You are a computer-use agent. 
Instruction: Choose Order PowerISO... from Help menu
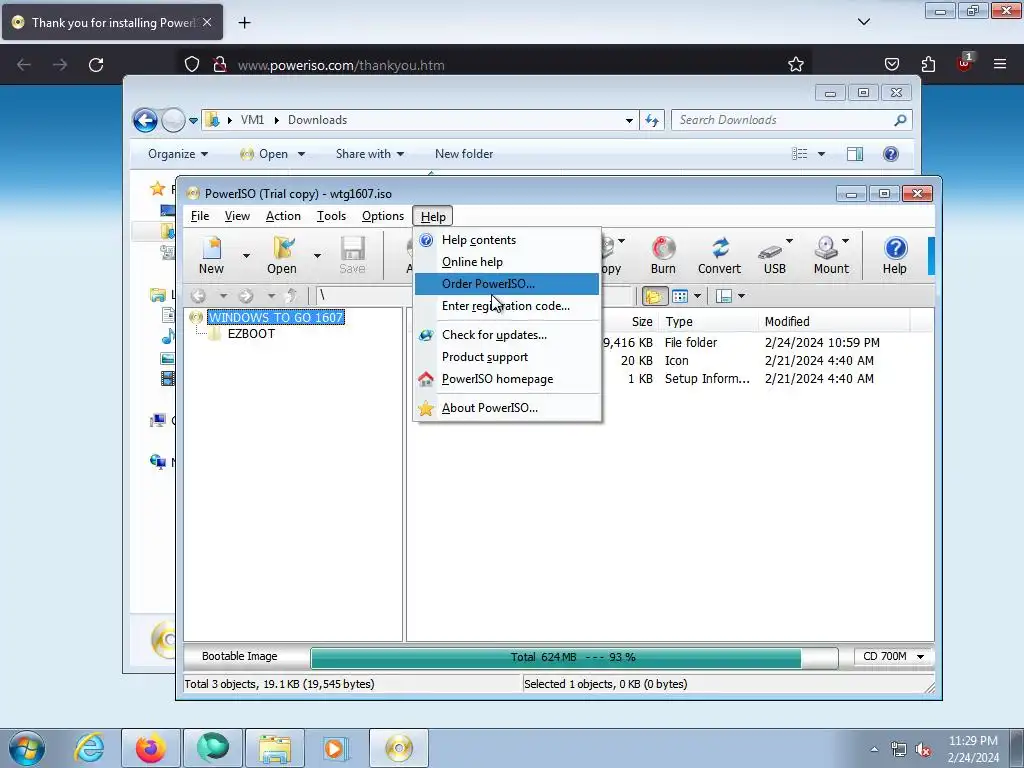tap(507, 283)
